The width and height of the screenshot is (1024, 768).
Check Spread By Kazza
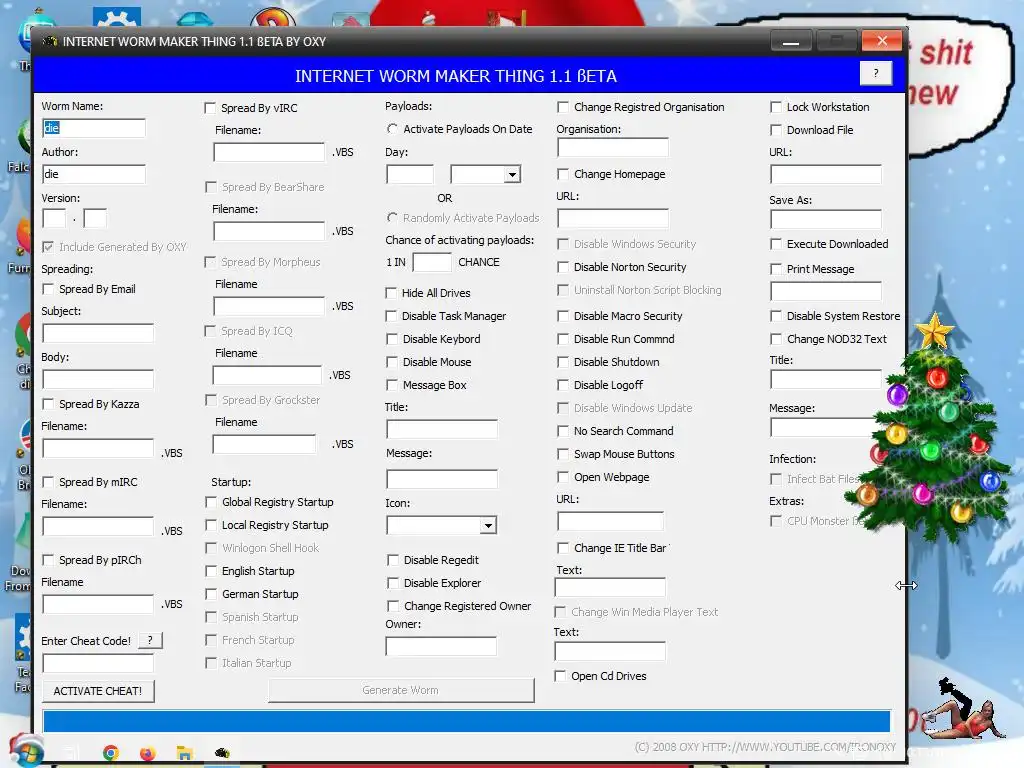pos(48,404)
